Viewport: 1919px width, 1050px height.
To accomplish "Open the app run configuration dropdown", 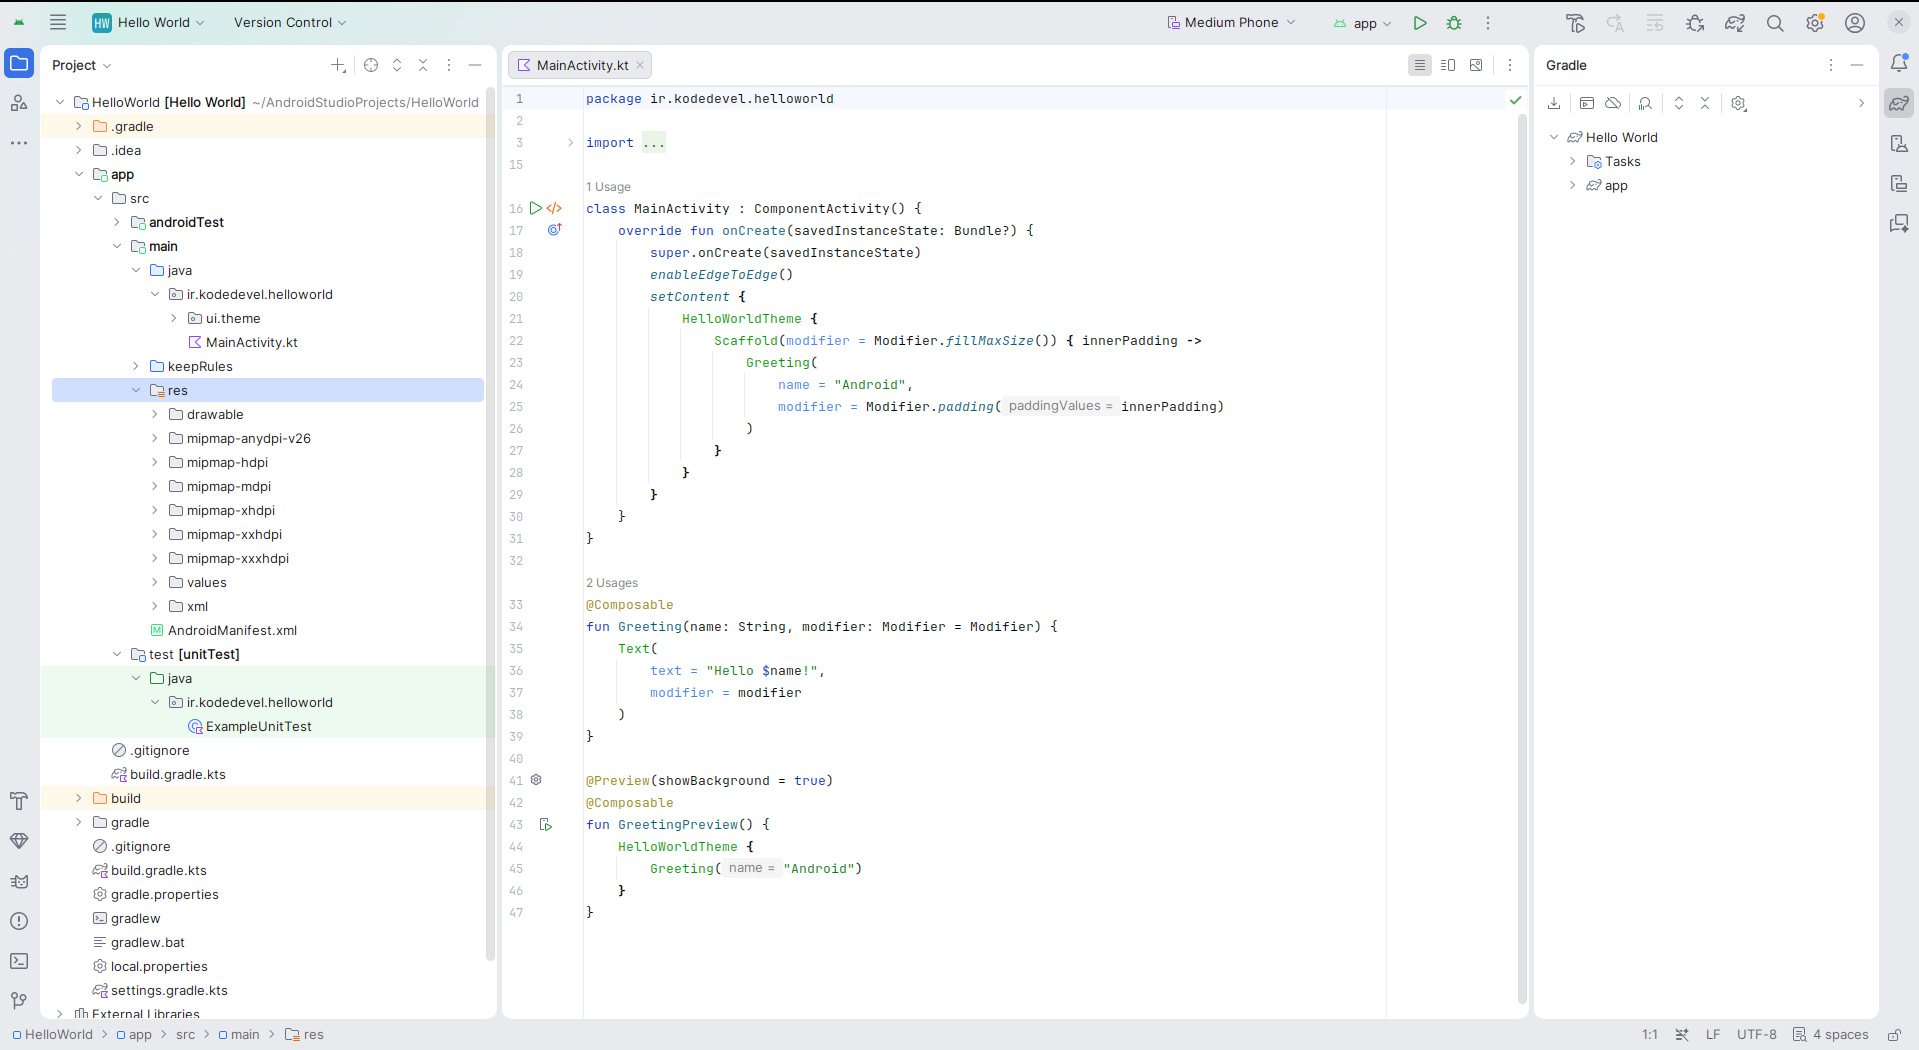I will [x=1362, y=23].
